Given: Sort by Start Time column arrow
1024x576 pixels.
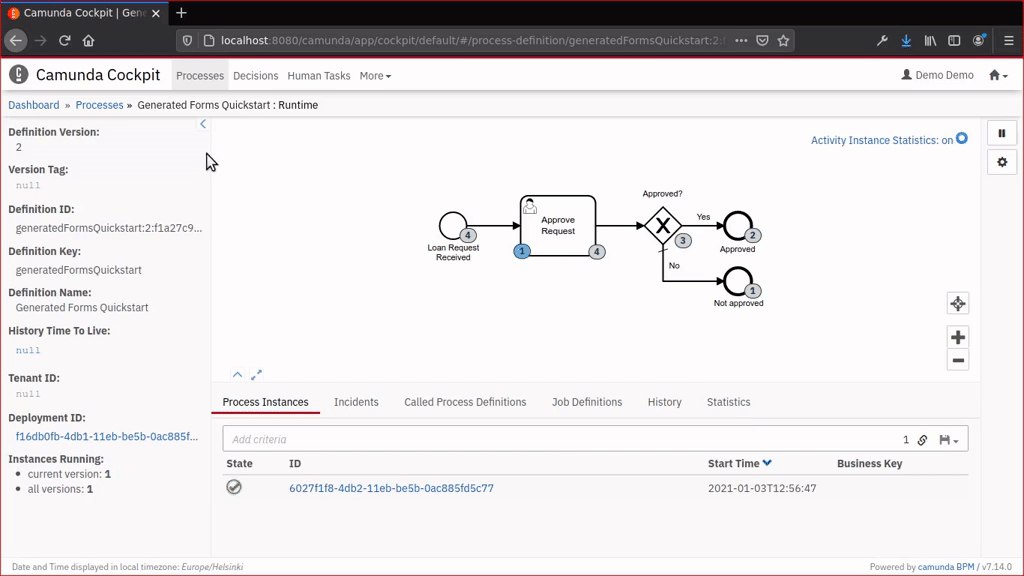Looking at the screenshot, I should pyautogui.click(x=767, y=463).
